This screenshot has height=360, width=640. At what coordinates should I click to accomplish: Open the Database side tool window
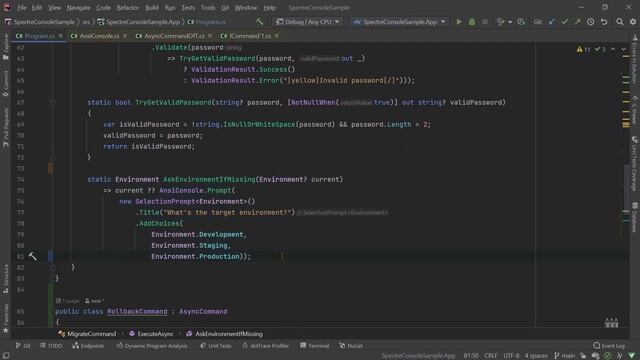click(635, 217)
